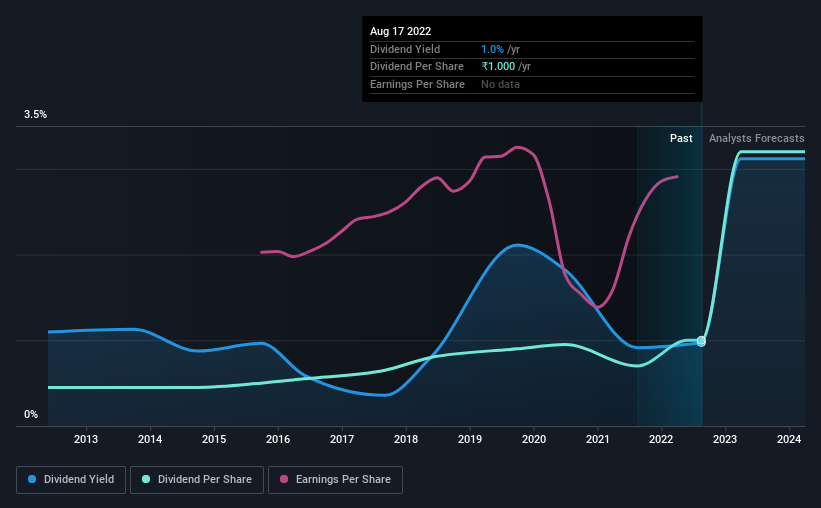Toggle the Earnings Per Share legend button

[x=335, y=480]
